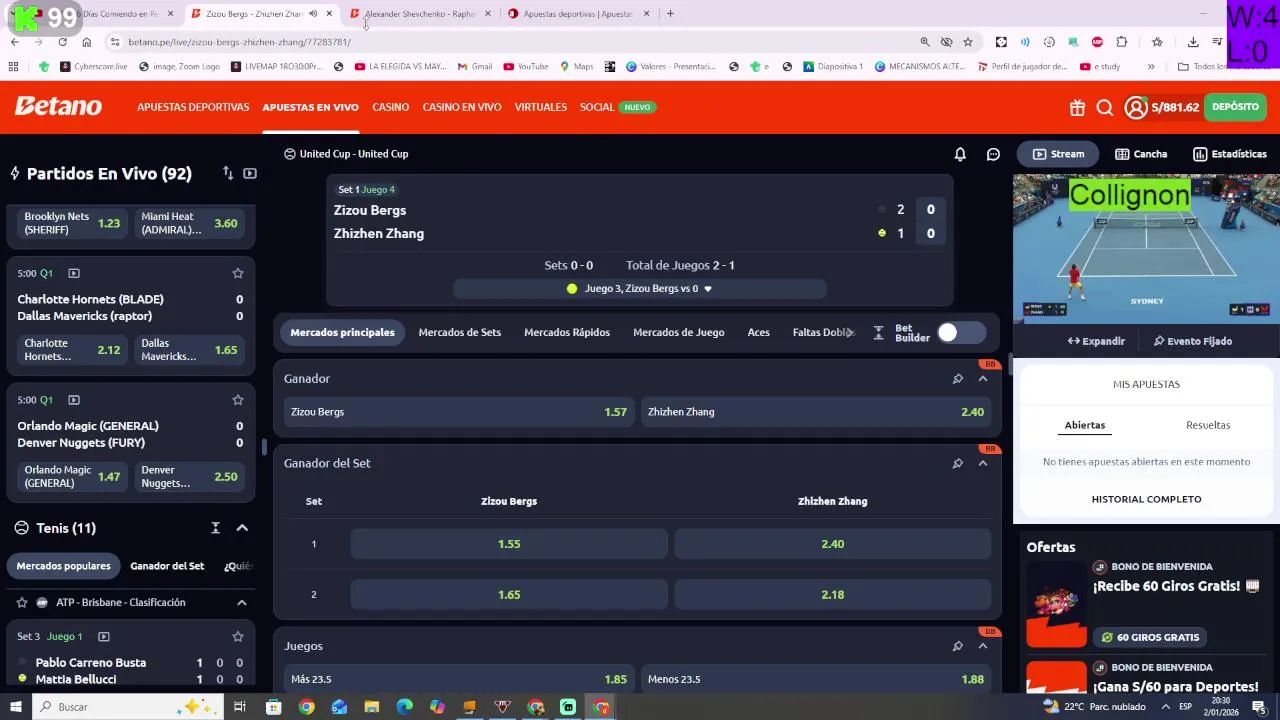Image resolution: width=1280 pixels, height=720 pixels.
Task: Open Windows Start menu
Action: coord(16,707)
